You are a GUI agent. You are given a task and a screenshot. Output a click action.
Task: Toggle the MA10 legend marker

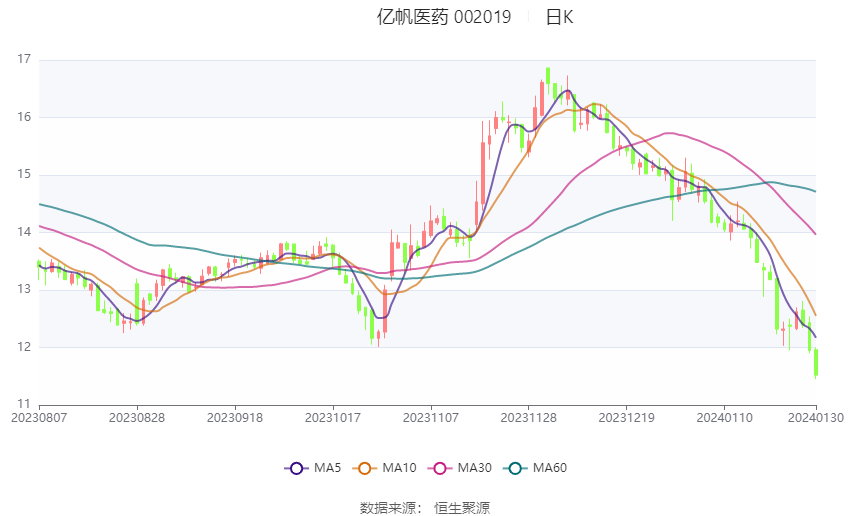click(x=364, y=468)
